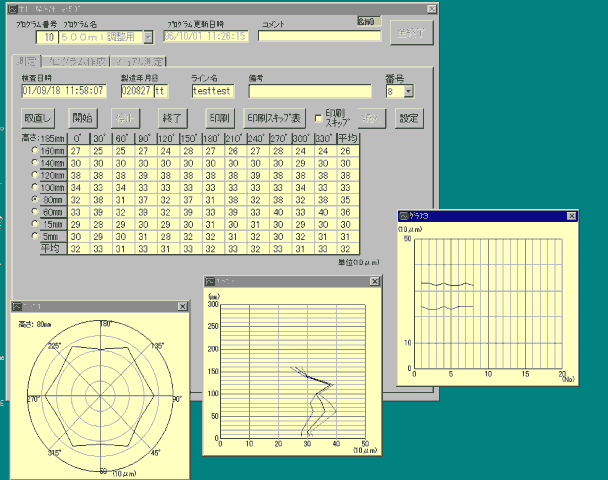608x480 pixels.
Task: Click the 160mm row 平均 cell 26
Action: (348, 151)
